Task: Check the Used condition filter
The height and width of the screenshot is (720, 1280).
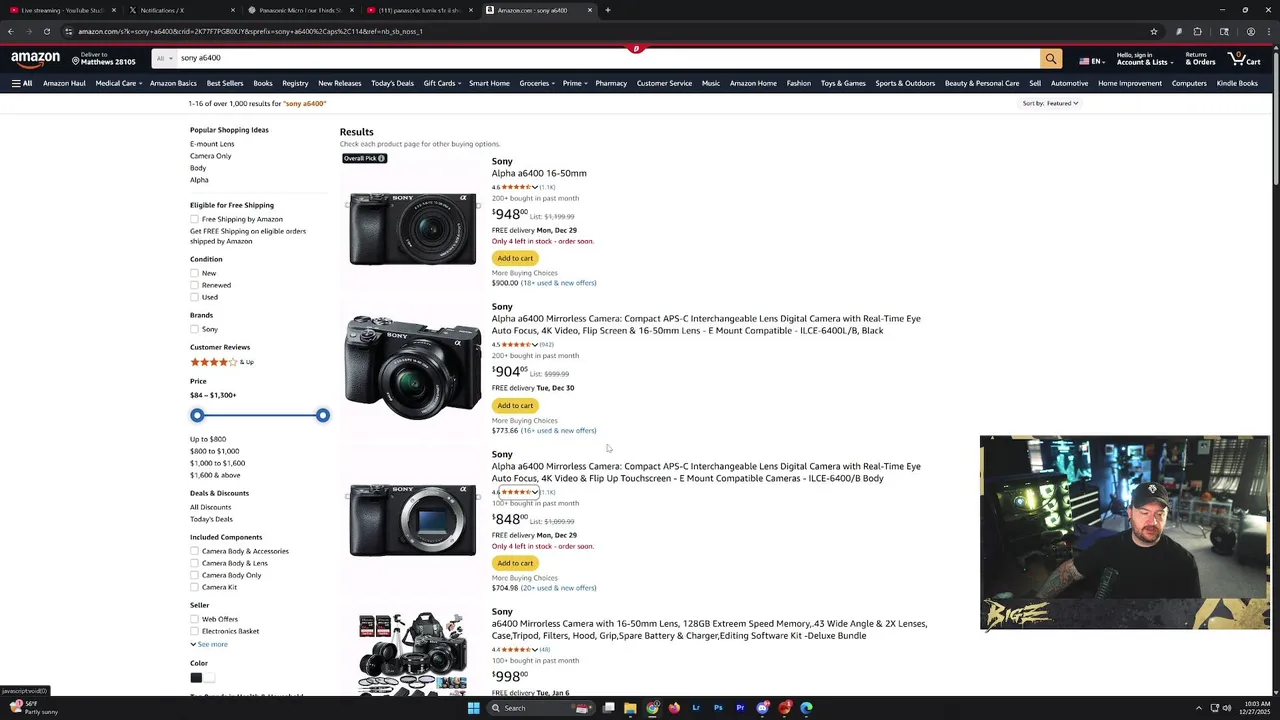Action: click(x=194, y=297)
